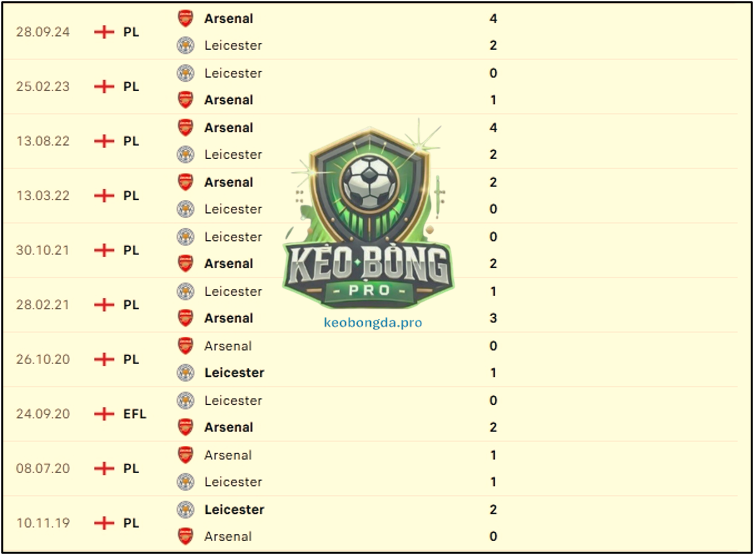Open the 28.02.21 match date
This screenshot has width=755, height=556.
(x=43, y=305)
